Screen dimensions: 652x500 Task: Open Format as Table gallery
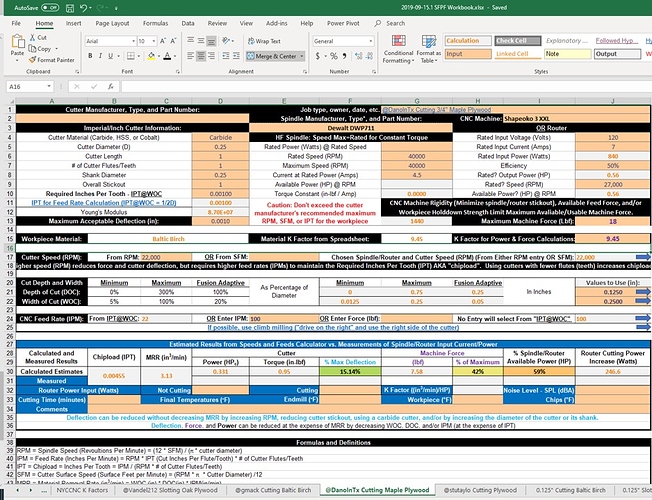tap(429, 49)
